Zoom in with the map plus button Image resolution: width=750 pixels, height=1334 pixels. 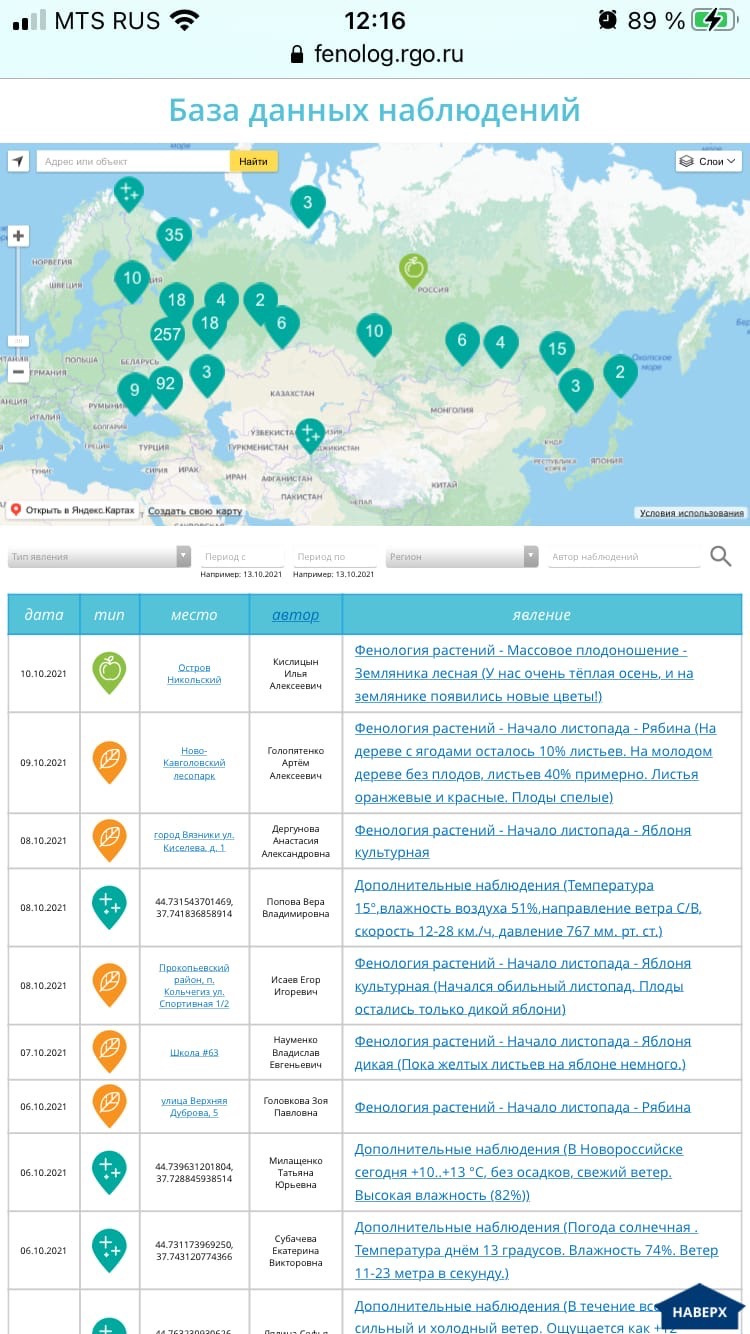tap(18, 236)
